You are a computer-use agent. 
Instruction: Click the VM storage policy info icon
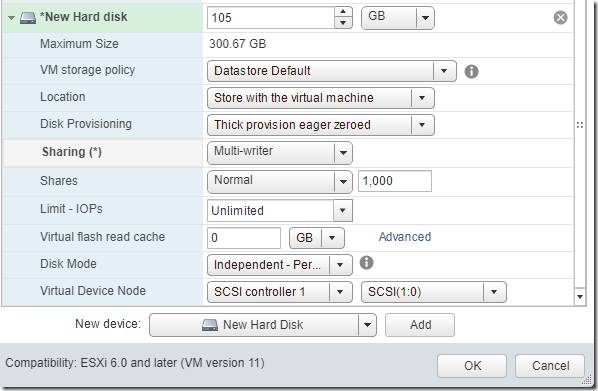point(471,71)
